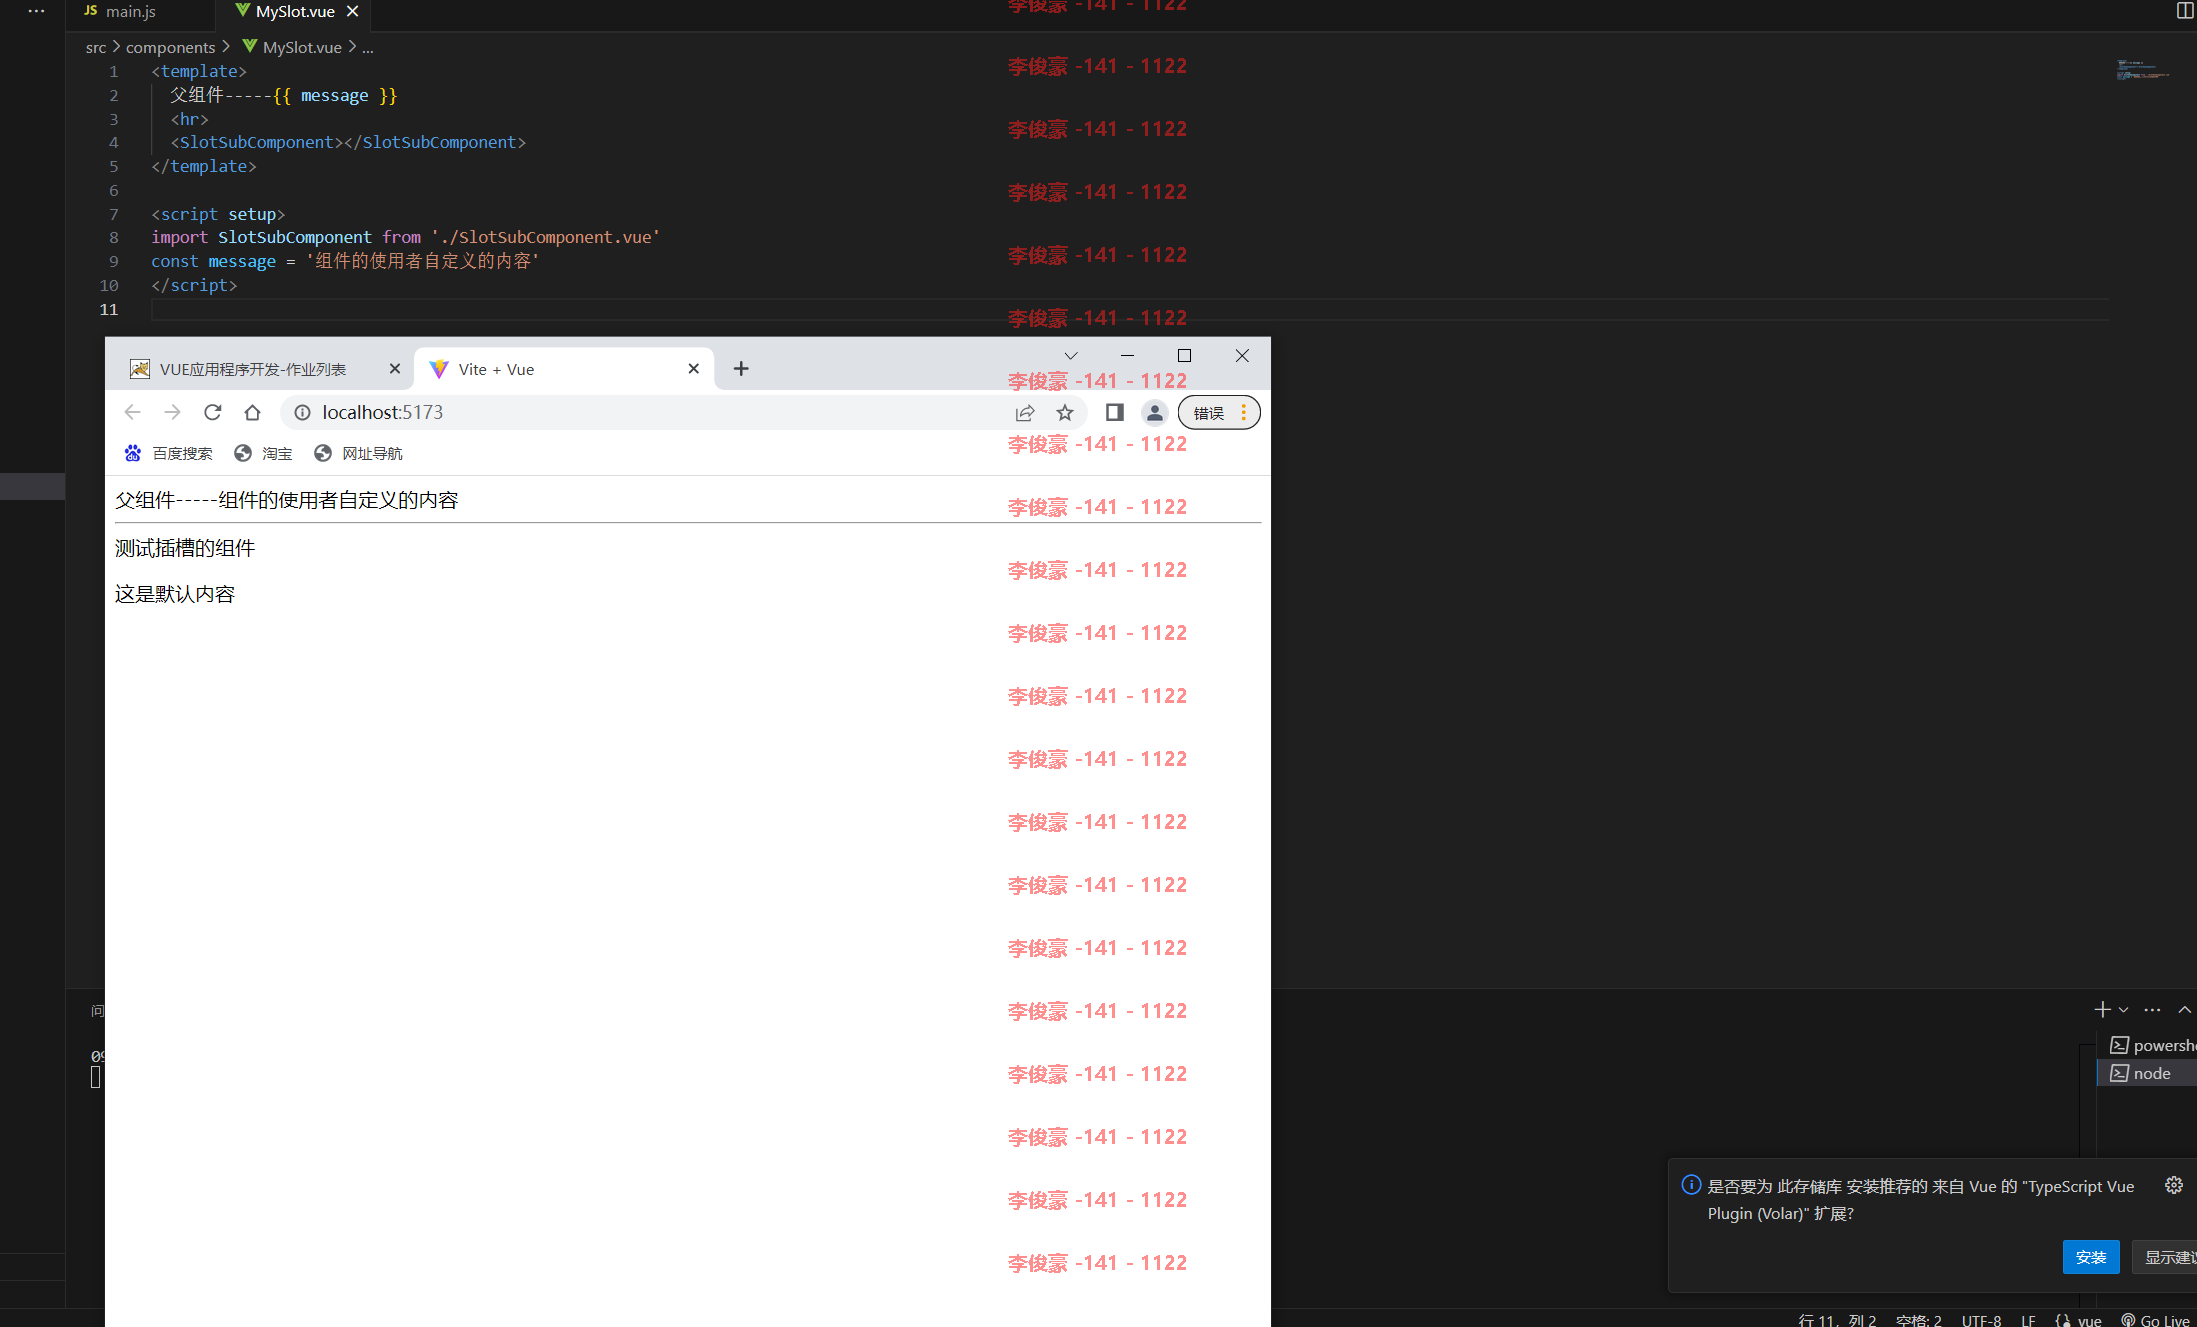The width and height of the screenshot is (2197, 1327).
Task: Maximize the terminal panel with chevron
Action: click(x=2184, y=1010)
